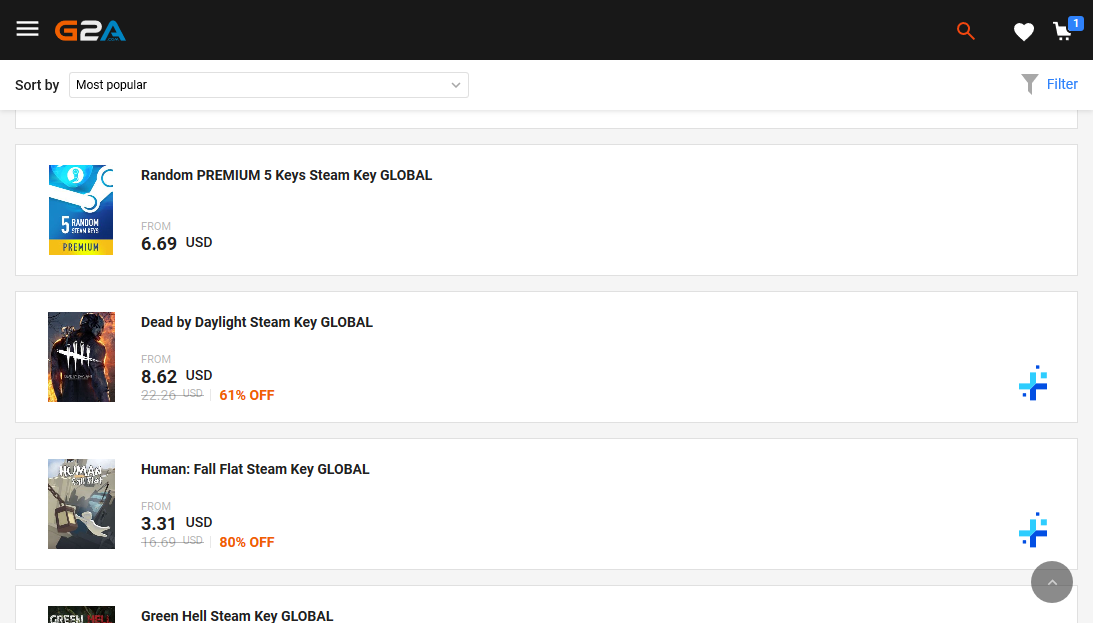This screenshot has width=1093, height=623.
Task: Click the crossed-out 16.69 USD price
Action: 172,542
